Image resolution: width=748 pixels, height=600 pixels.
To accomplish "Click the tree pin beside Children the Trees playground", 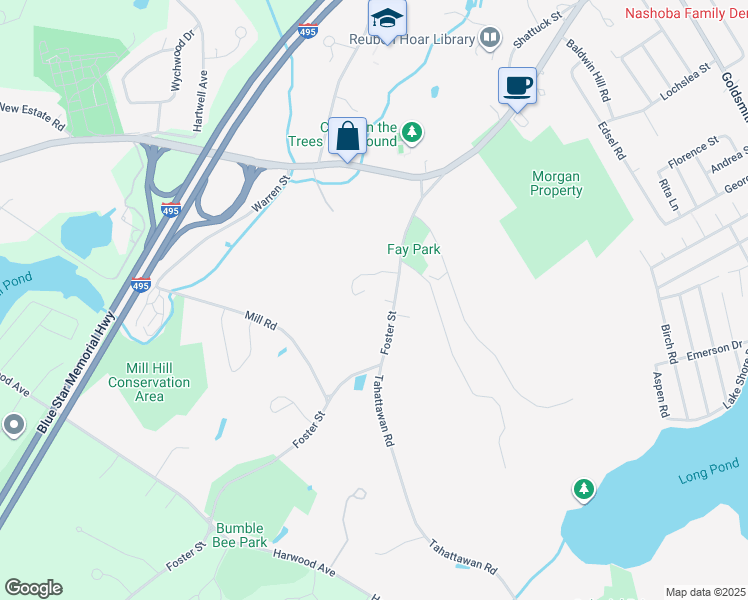I will [412, 132].
